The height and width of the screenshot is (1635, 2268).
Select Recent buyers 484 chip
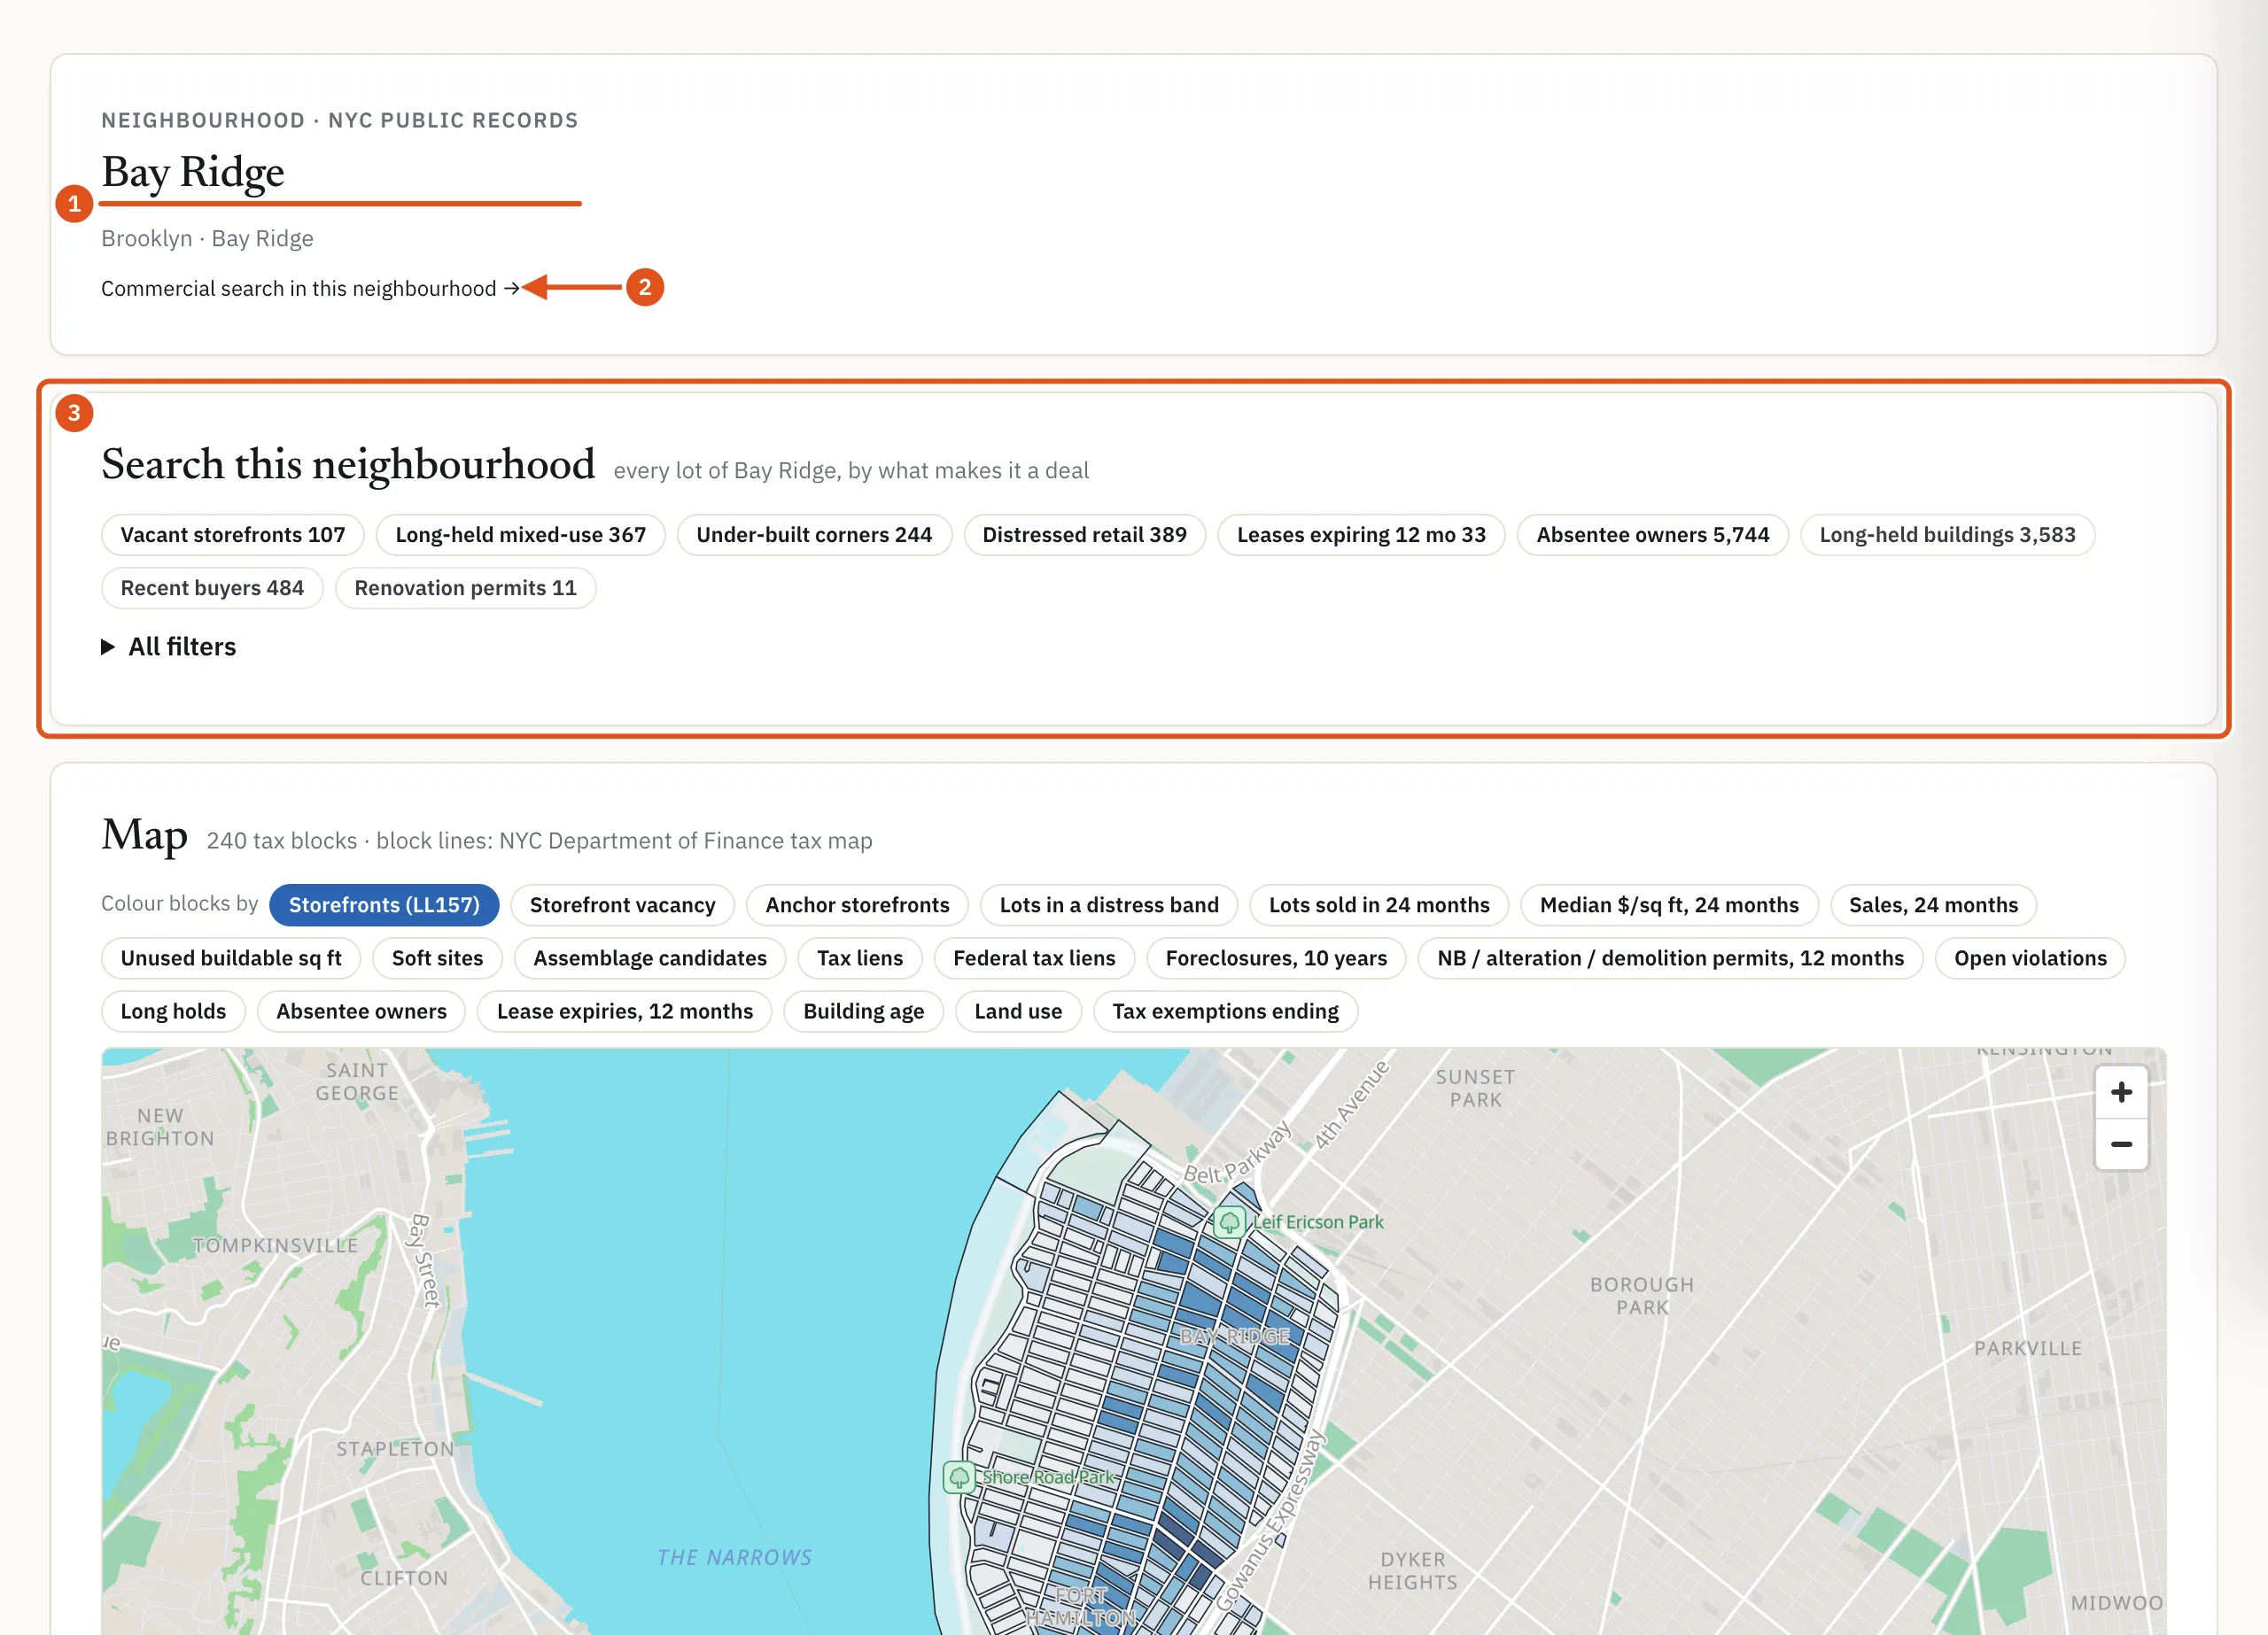212,588
